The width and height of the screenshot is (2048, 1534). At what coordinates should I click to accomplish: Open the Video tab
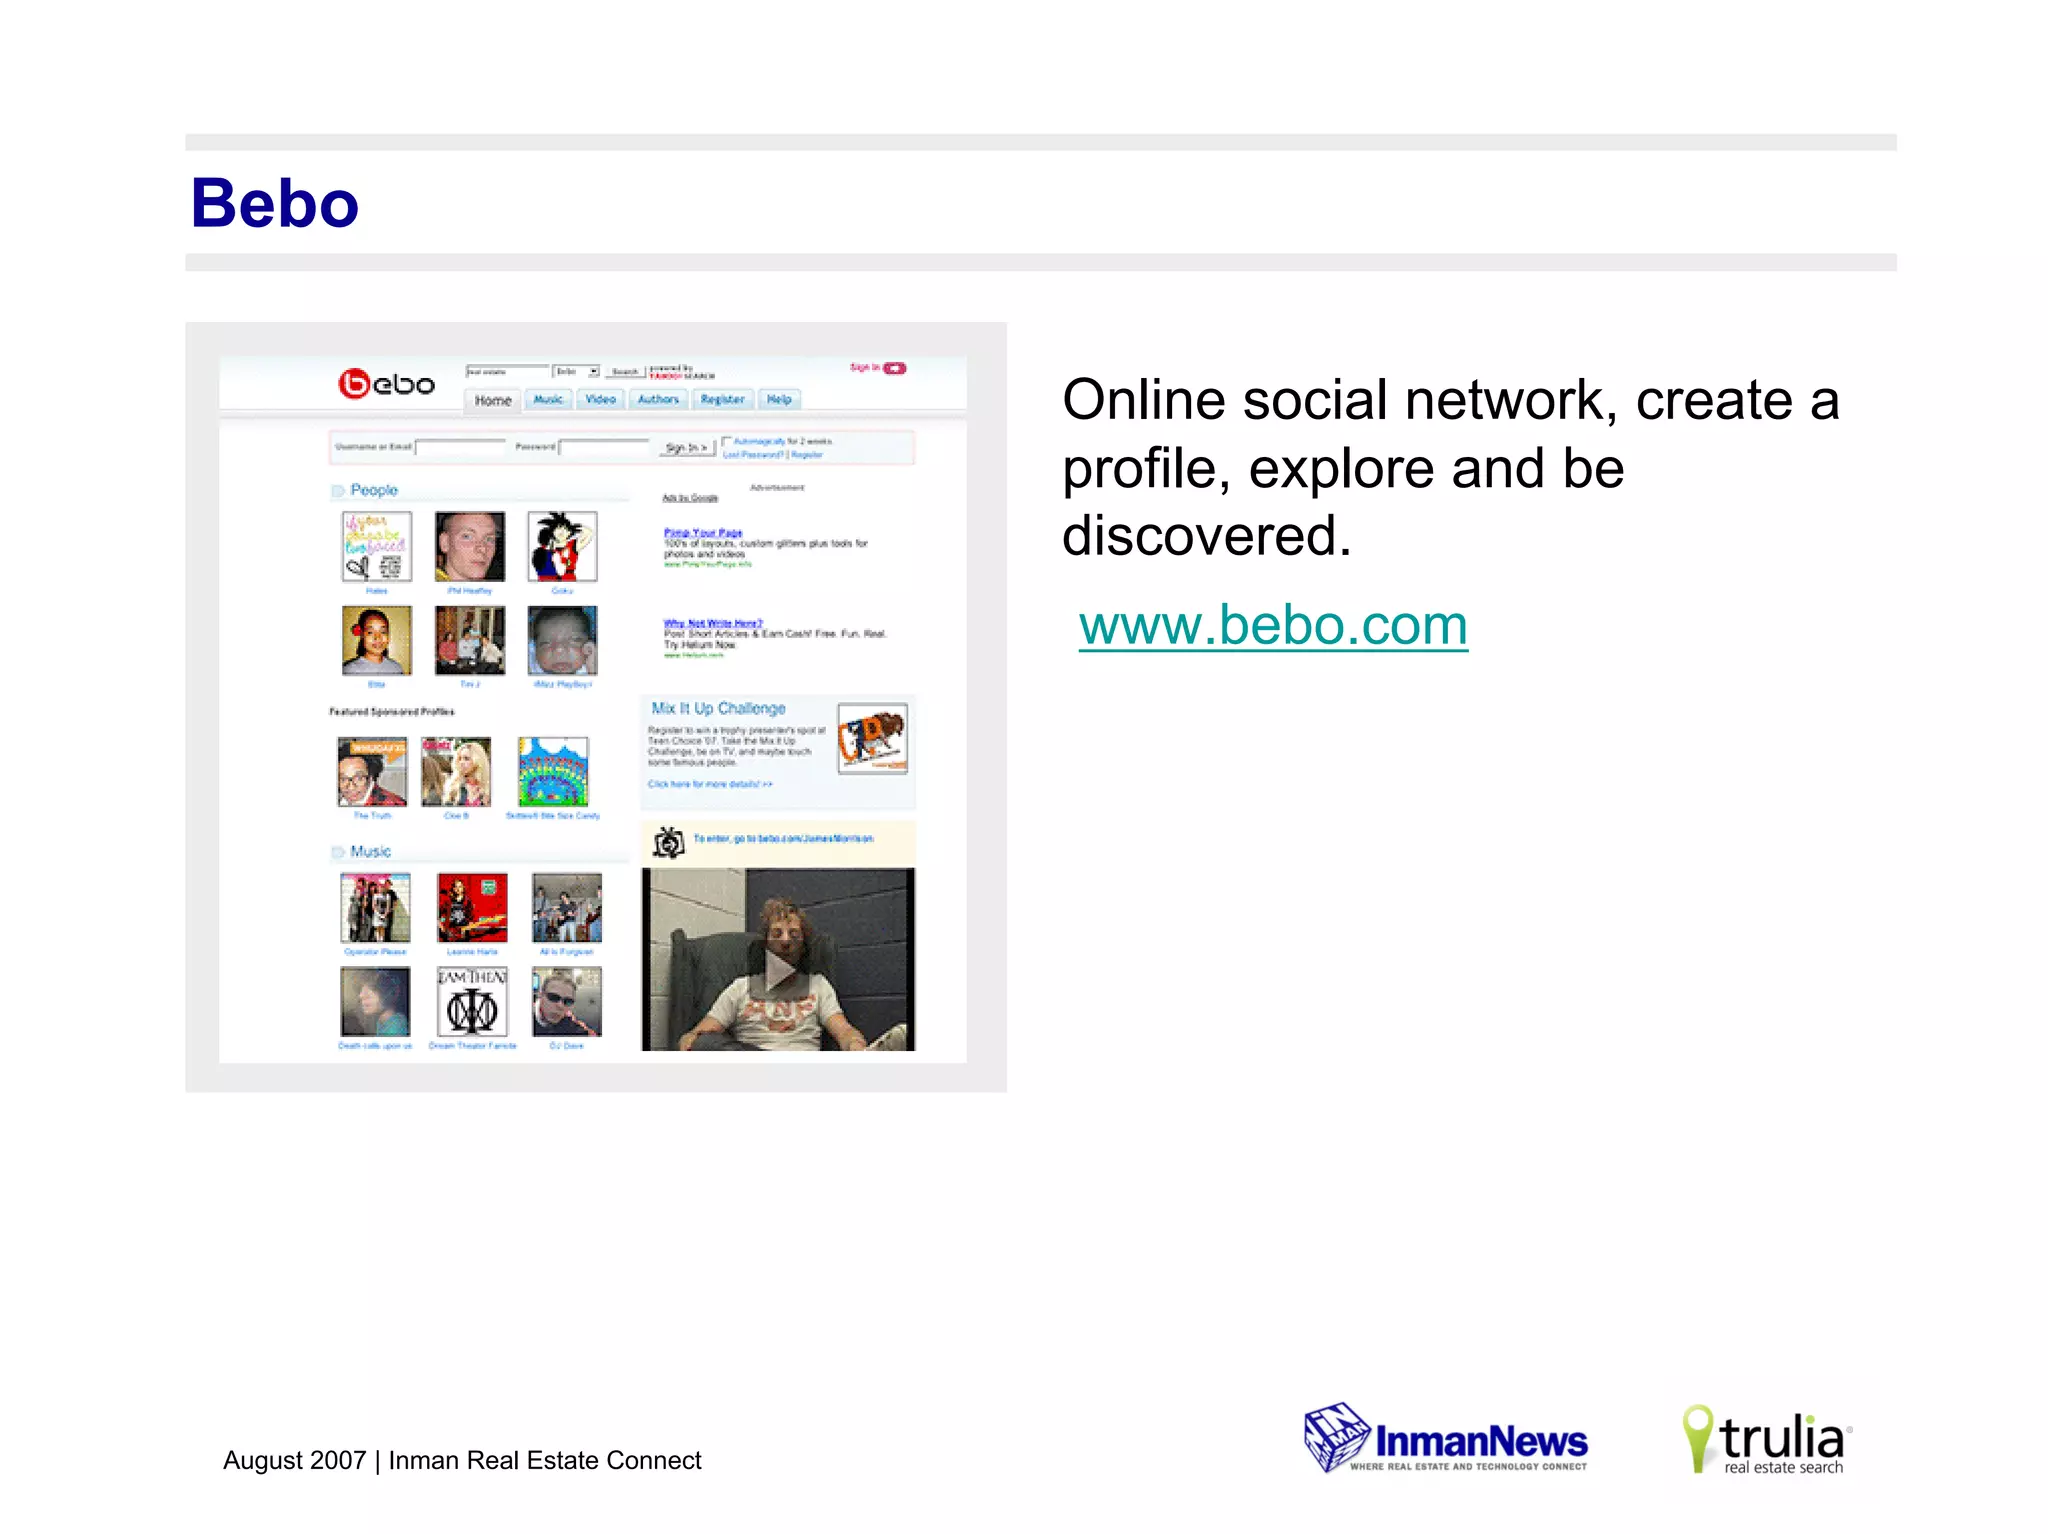[600, 399]
